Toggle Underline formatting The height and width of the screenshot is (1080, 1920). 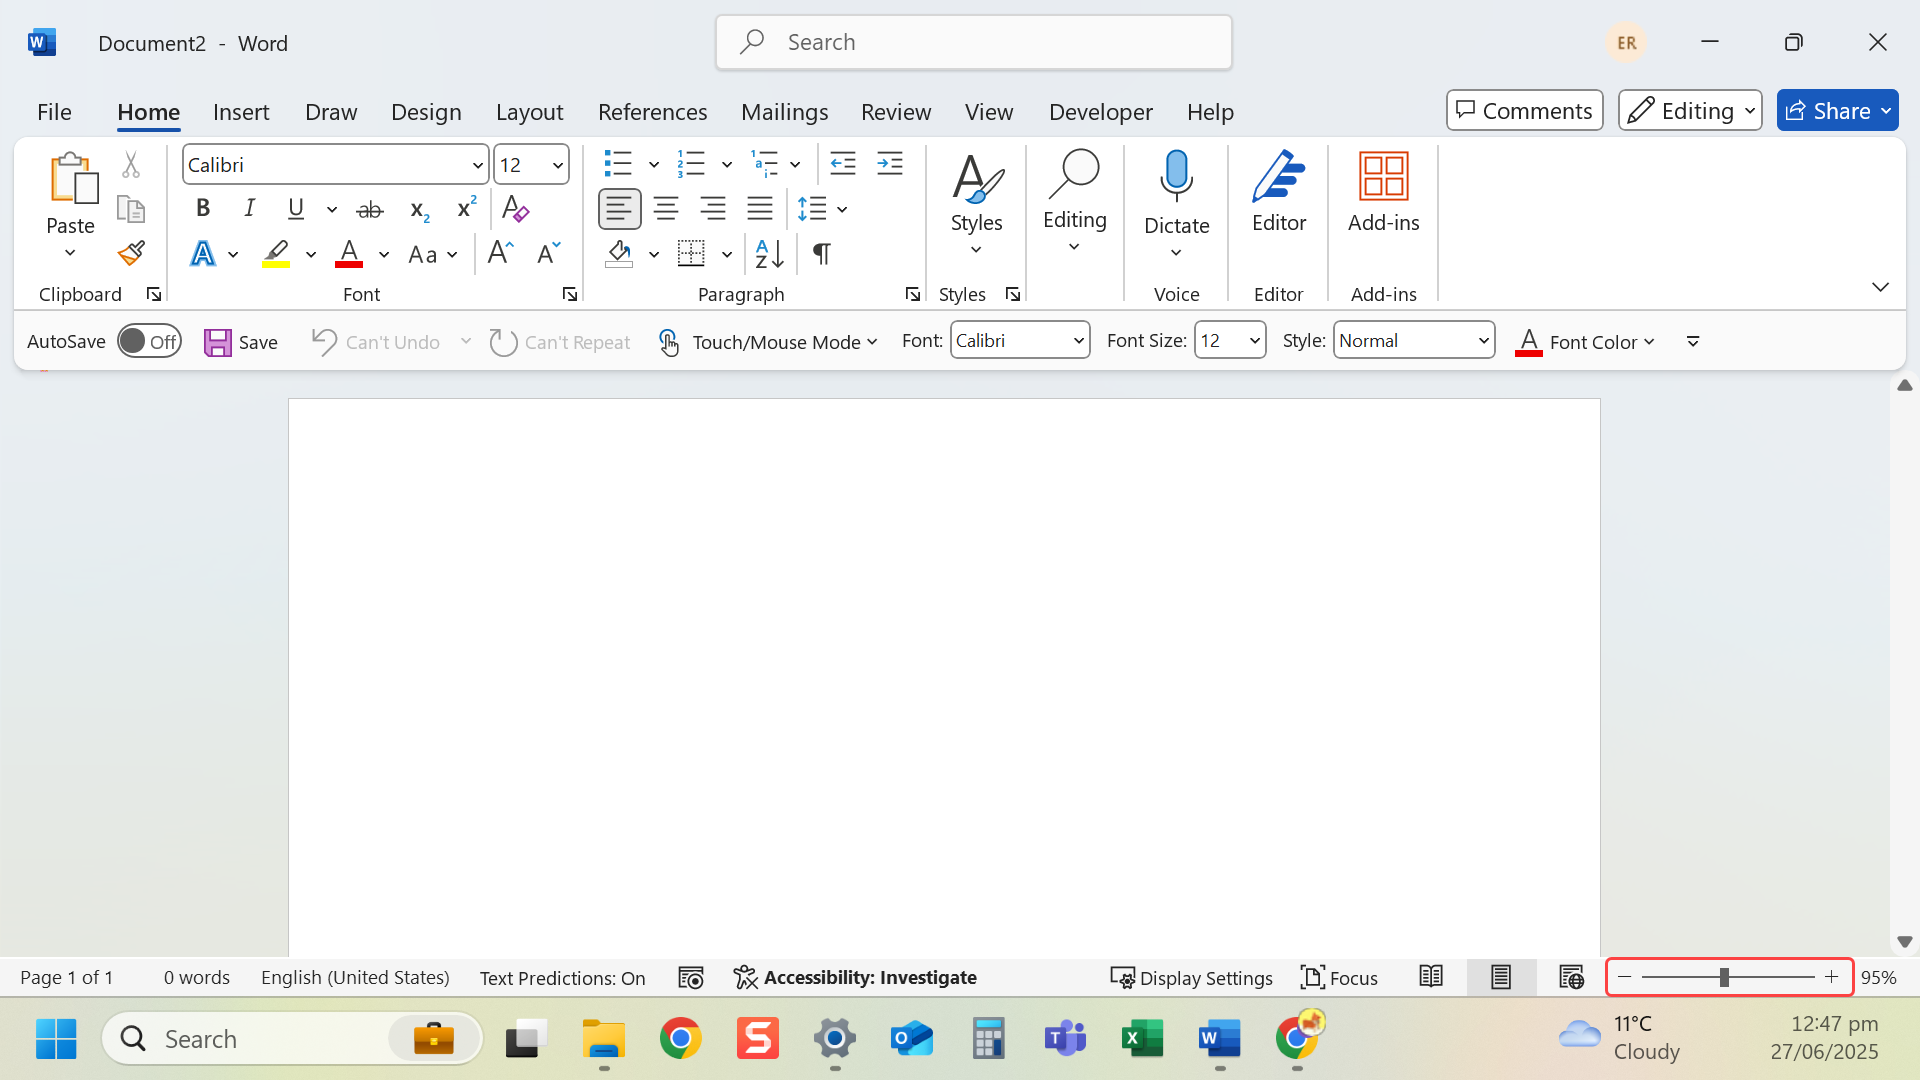click(296, 208)
